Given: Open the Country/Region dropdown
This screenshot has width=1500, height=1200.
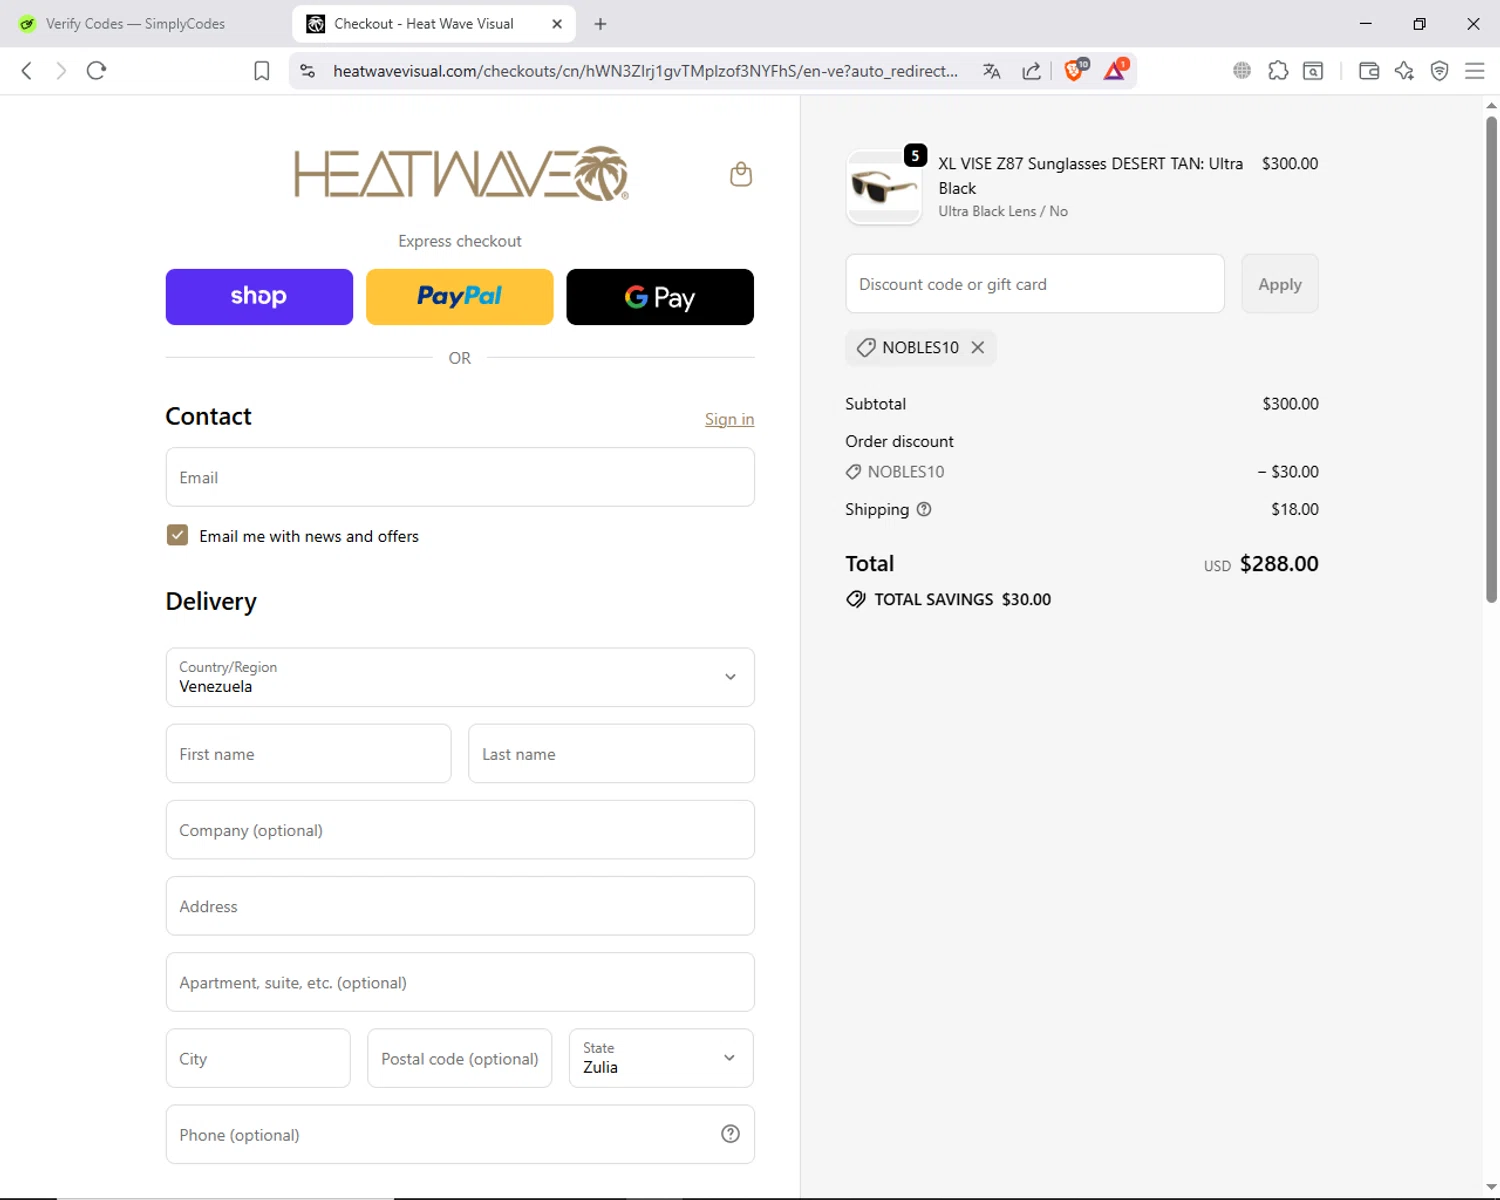Looking at the screenshot, I should (460, 677).
